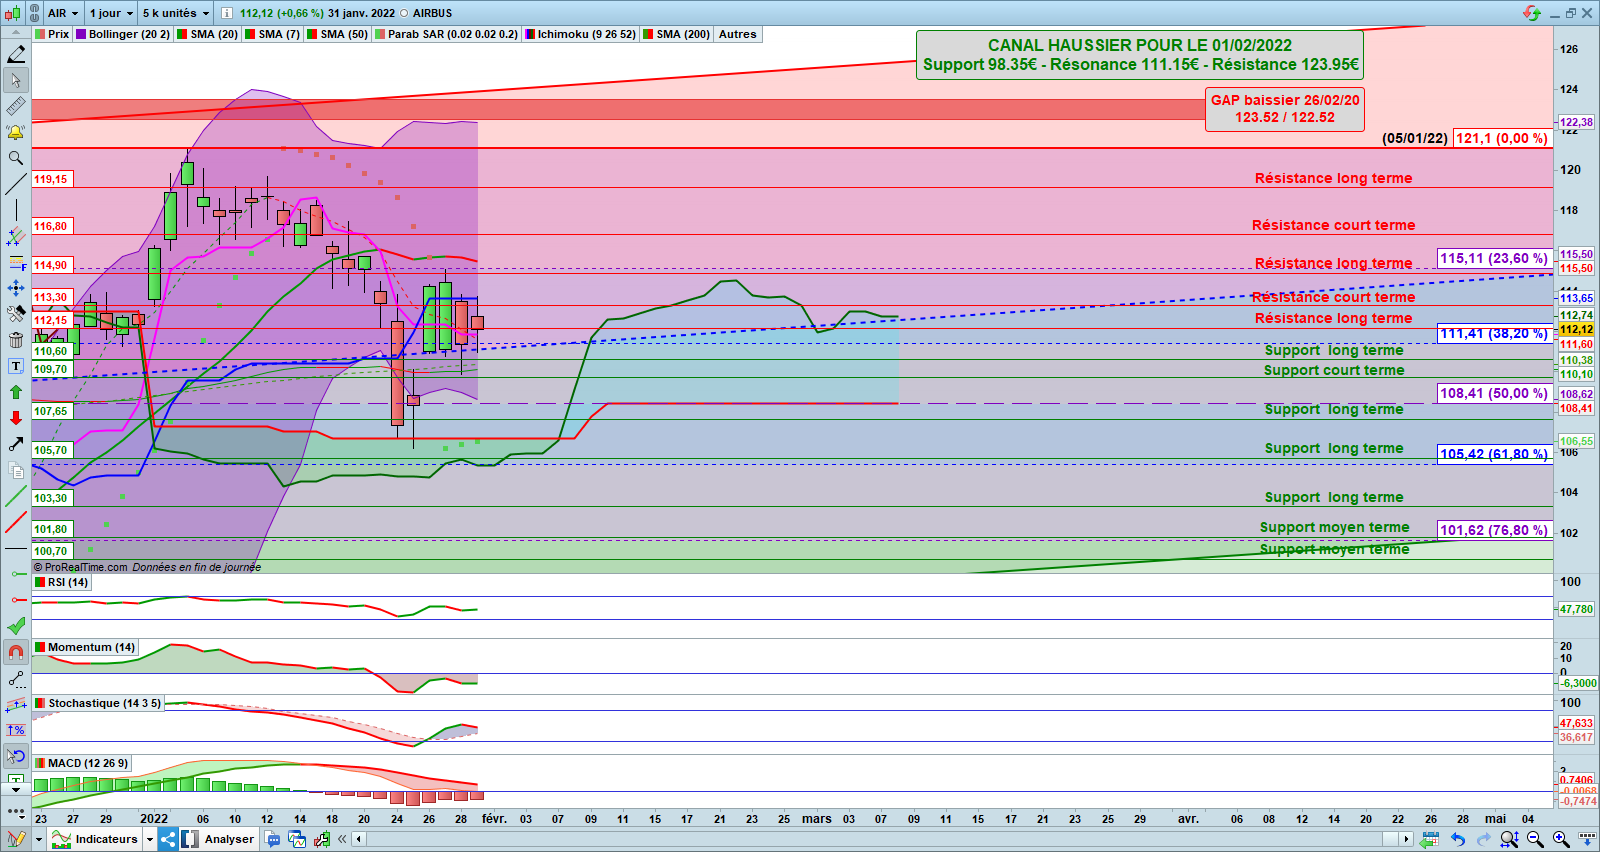
Task: Toggle the red magnet snap tool
Action: click(16, 652)
